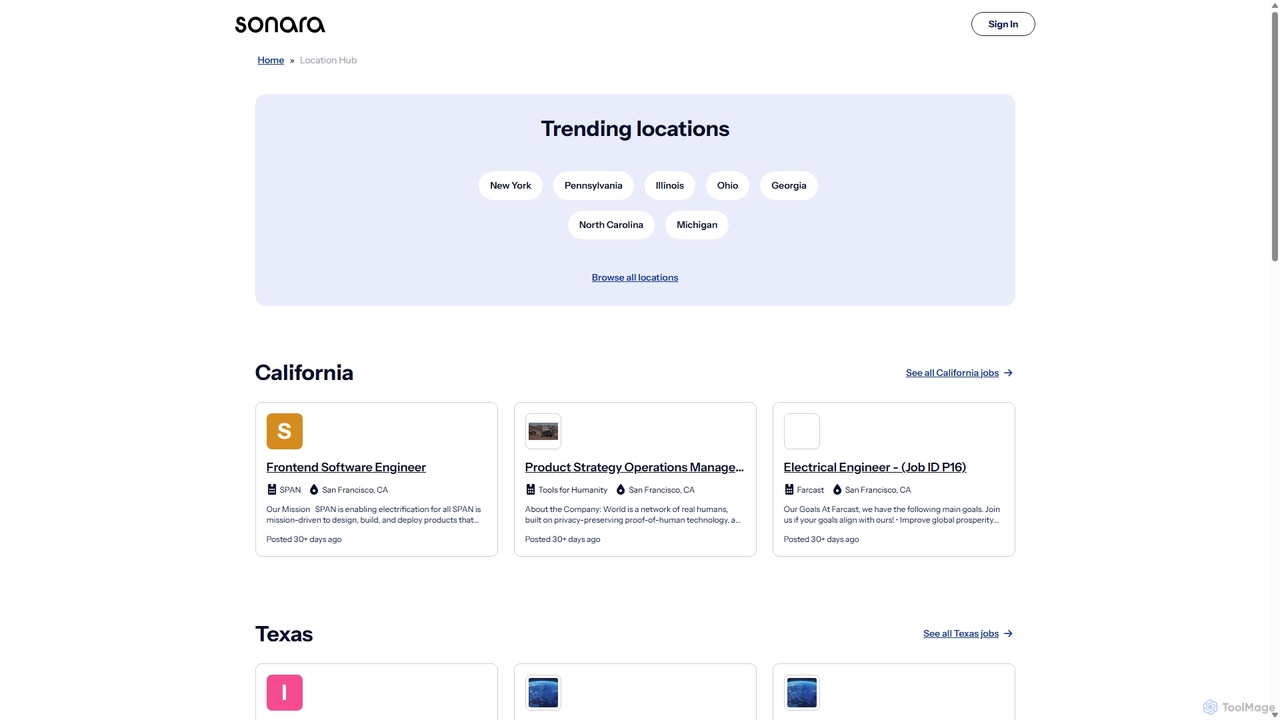Click 'Posted 30+ days ago' in Farcast card
This screenshot has width=1280, height=720.
point(821,539)
